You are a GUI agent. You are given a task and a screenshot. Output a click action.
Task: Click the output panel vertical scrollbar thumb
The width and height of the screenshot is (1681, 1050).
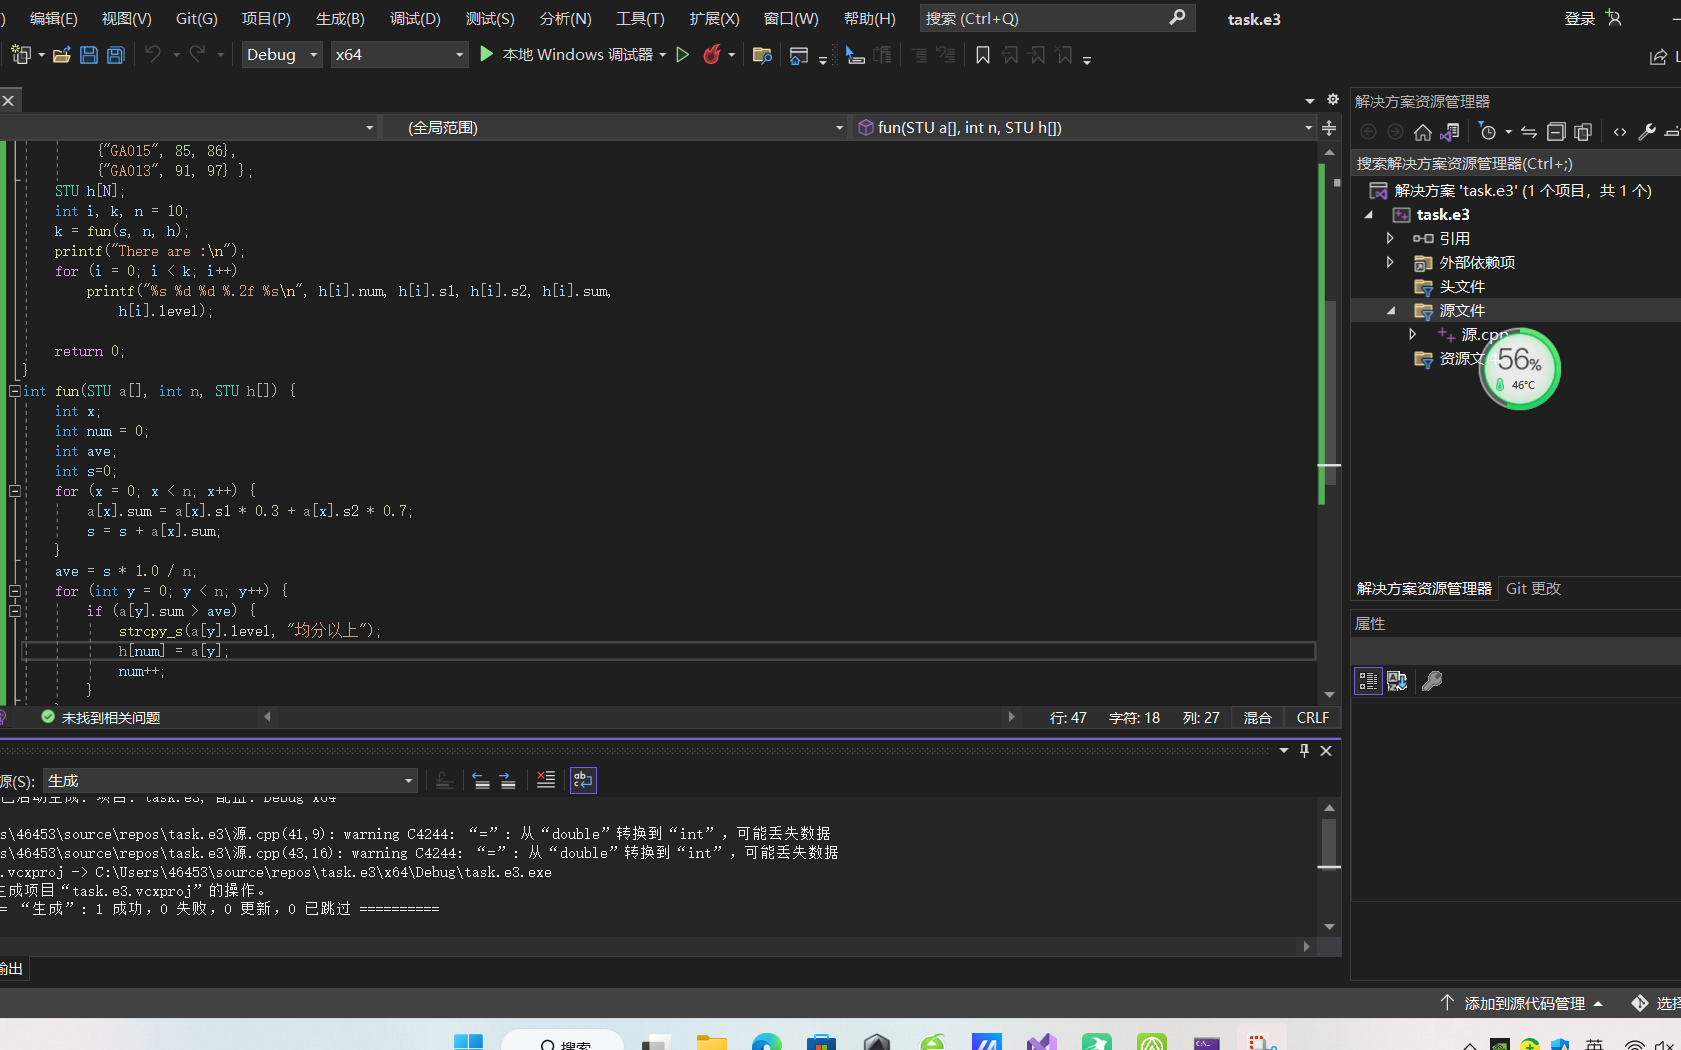pyautogui.click(x=1329, y=841)
